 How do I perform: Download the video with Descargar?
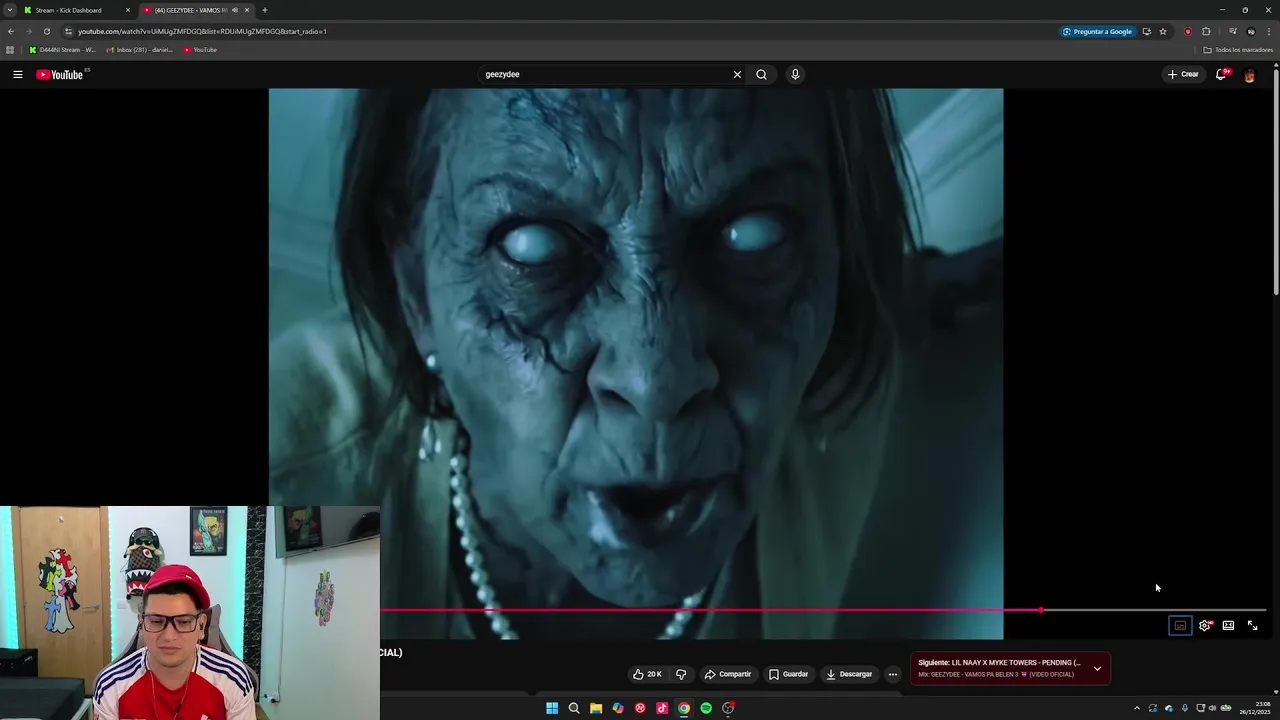(848, 674)
